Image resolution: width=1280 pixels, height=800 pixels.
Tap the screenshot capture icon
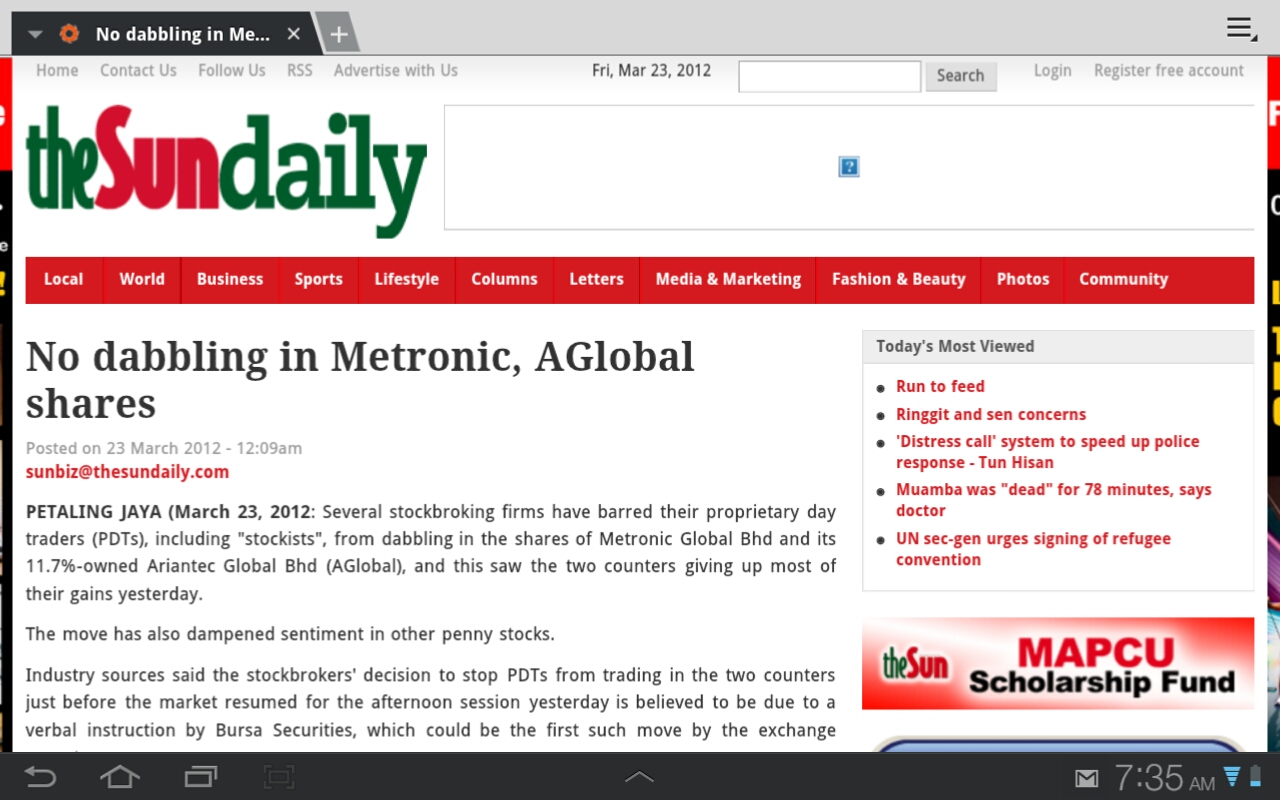(279, 777)
